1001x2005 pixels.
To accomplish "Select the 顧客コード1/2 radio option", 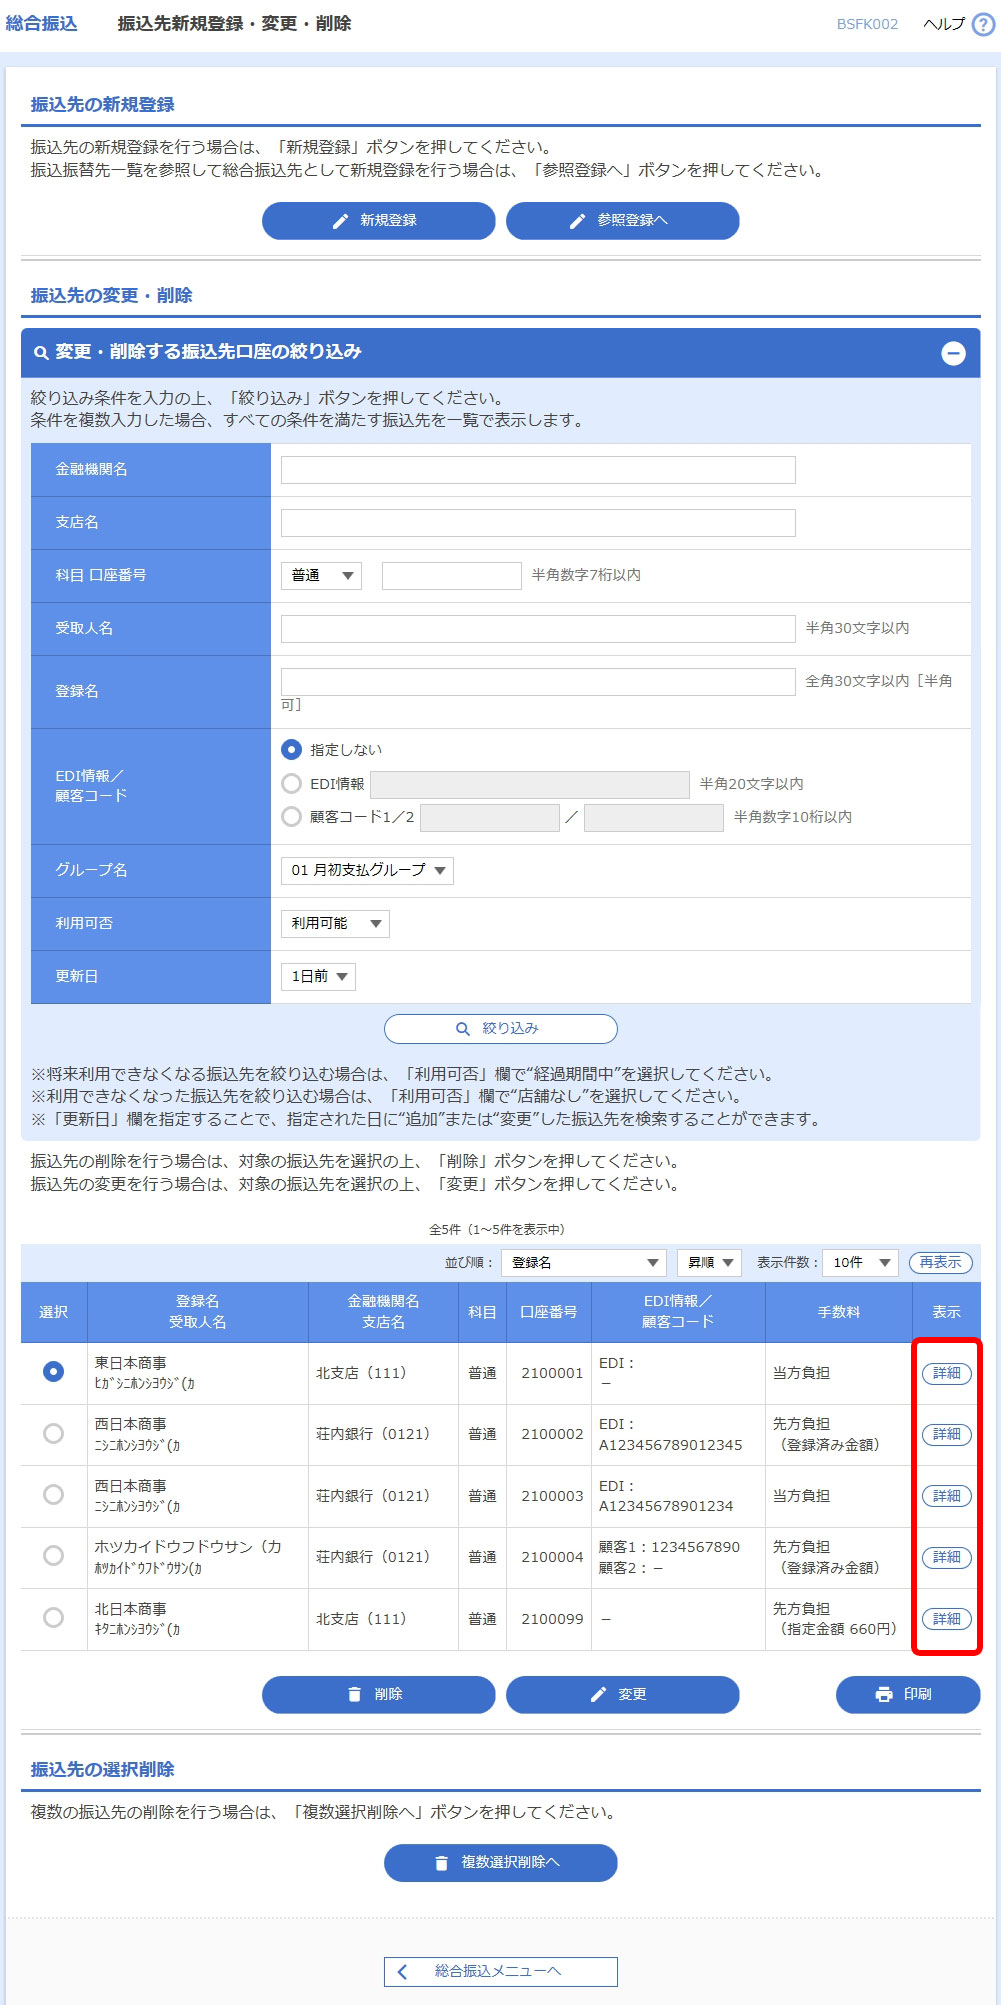I will coord(292,817).
